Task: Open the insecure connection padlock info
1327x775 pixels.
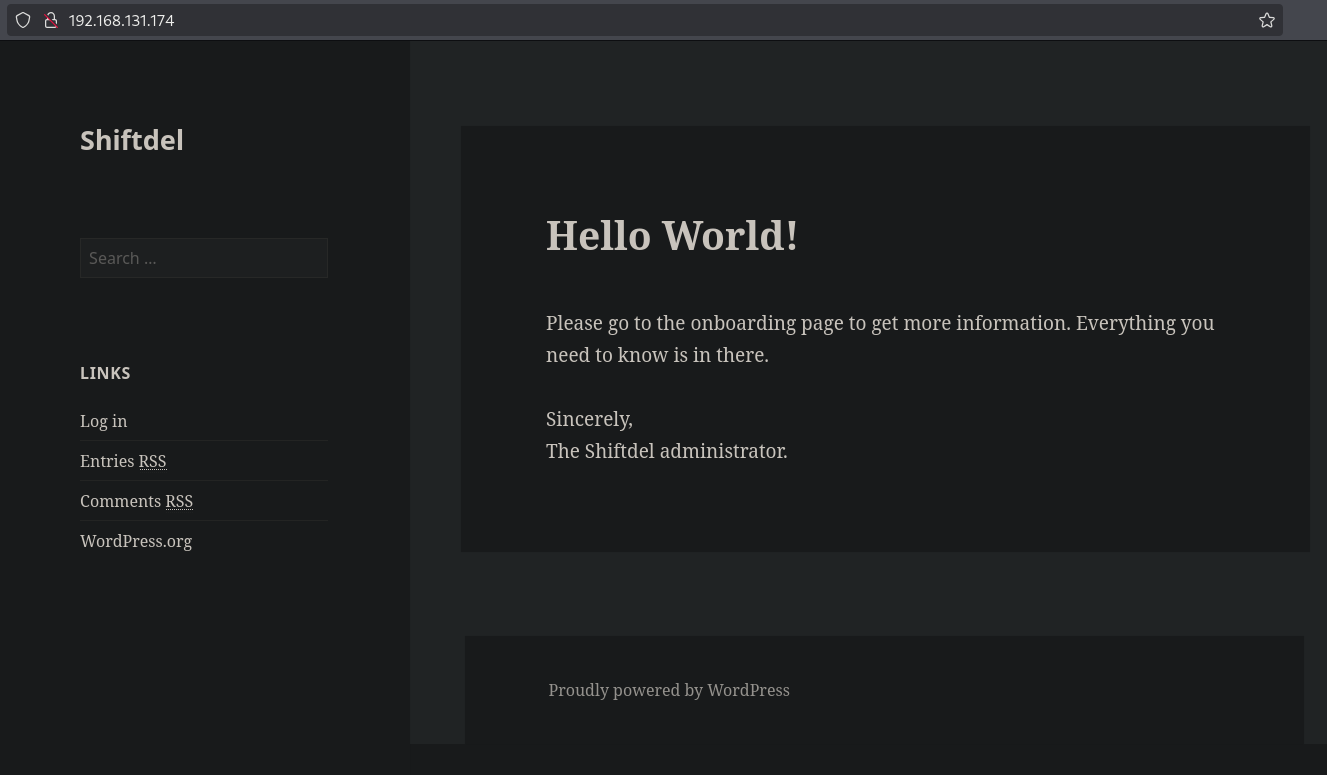Action: (51, 20)
